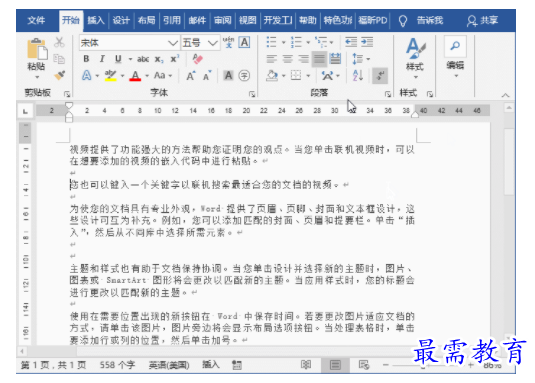Open the Styles (样式) gallery

coord(415,58)
